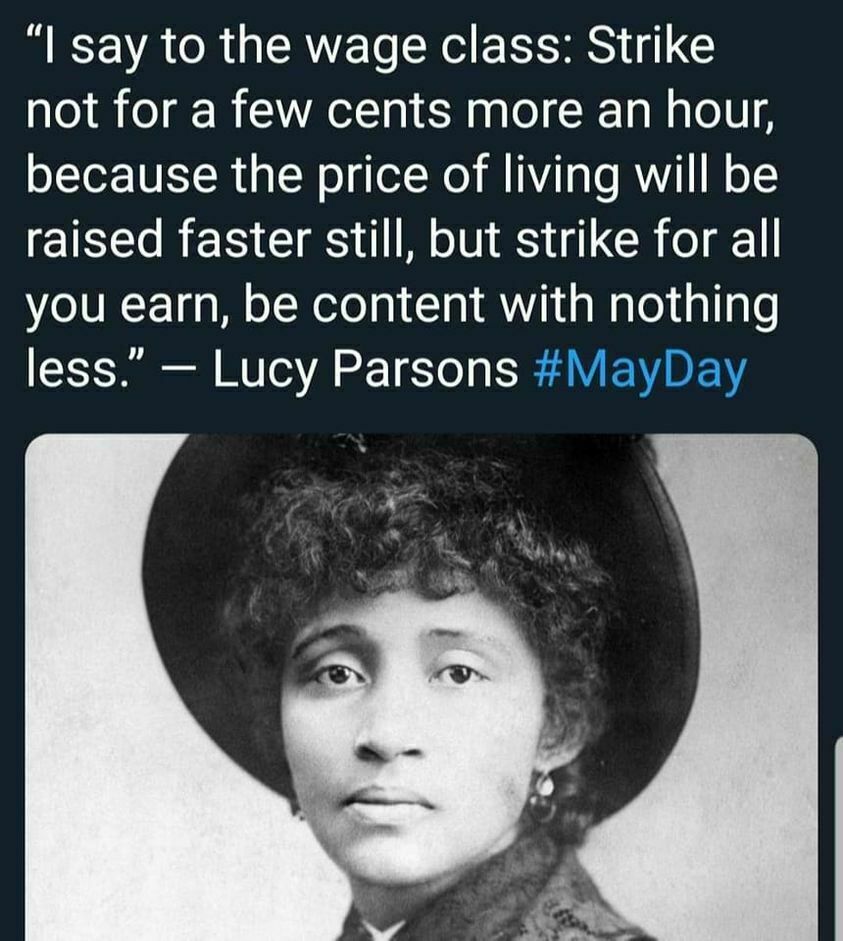Click the line 'you earn, be content with nothing'
Image resolution: width=843 pixels, height=941 pixels.
tap(401, 306)
